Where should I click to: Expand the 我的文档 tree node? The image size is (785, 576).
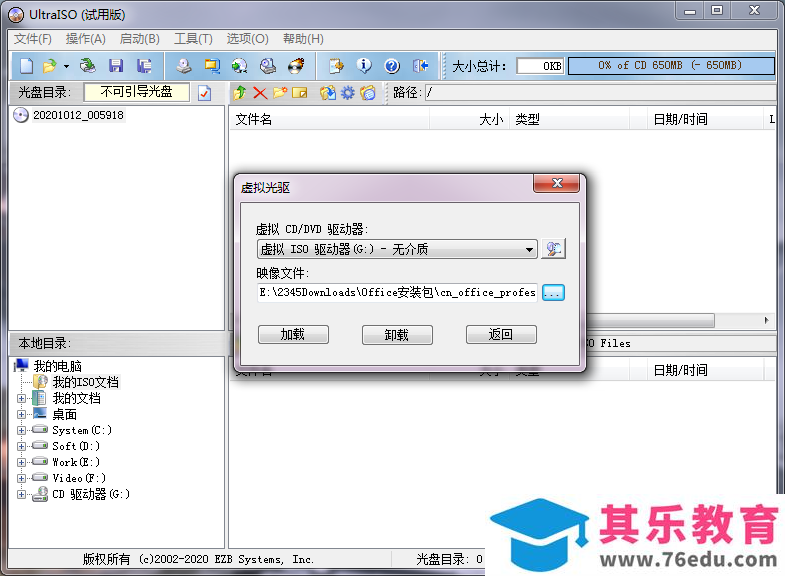pyautogui.click(x=22, y=399)
